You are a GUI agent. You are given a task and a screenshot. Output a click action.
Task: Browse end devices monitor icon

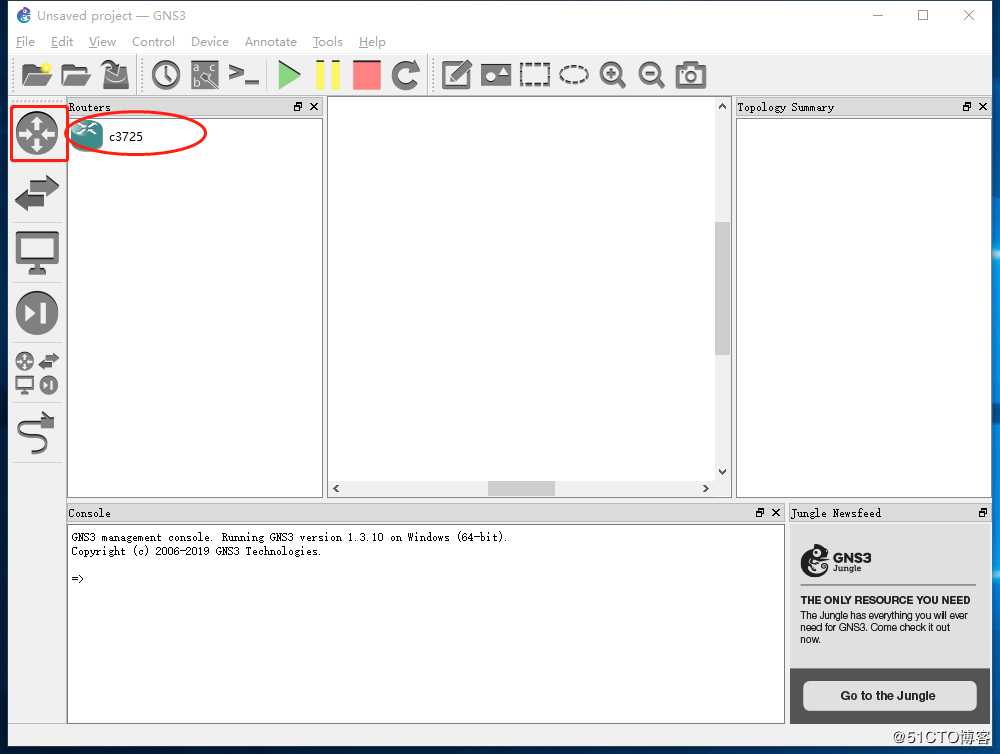pyautogui.click(x=37, y=253)
